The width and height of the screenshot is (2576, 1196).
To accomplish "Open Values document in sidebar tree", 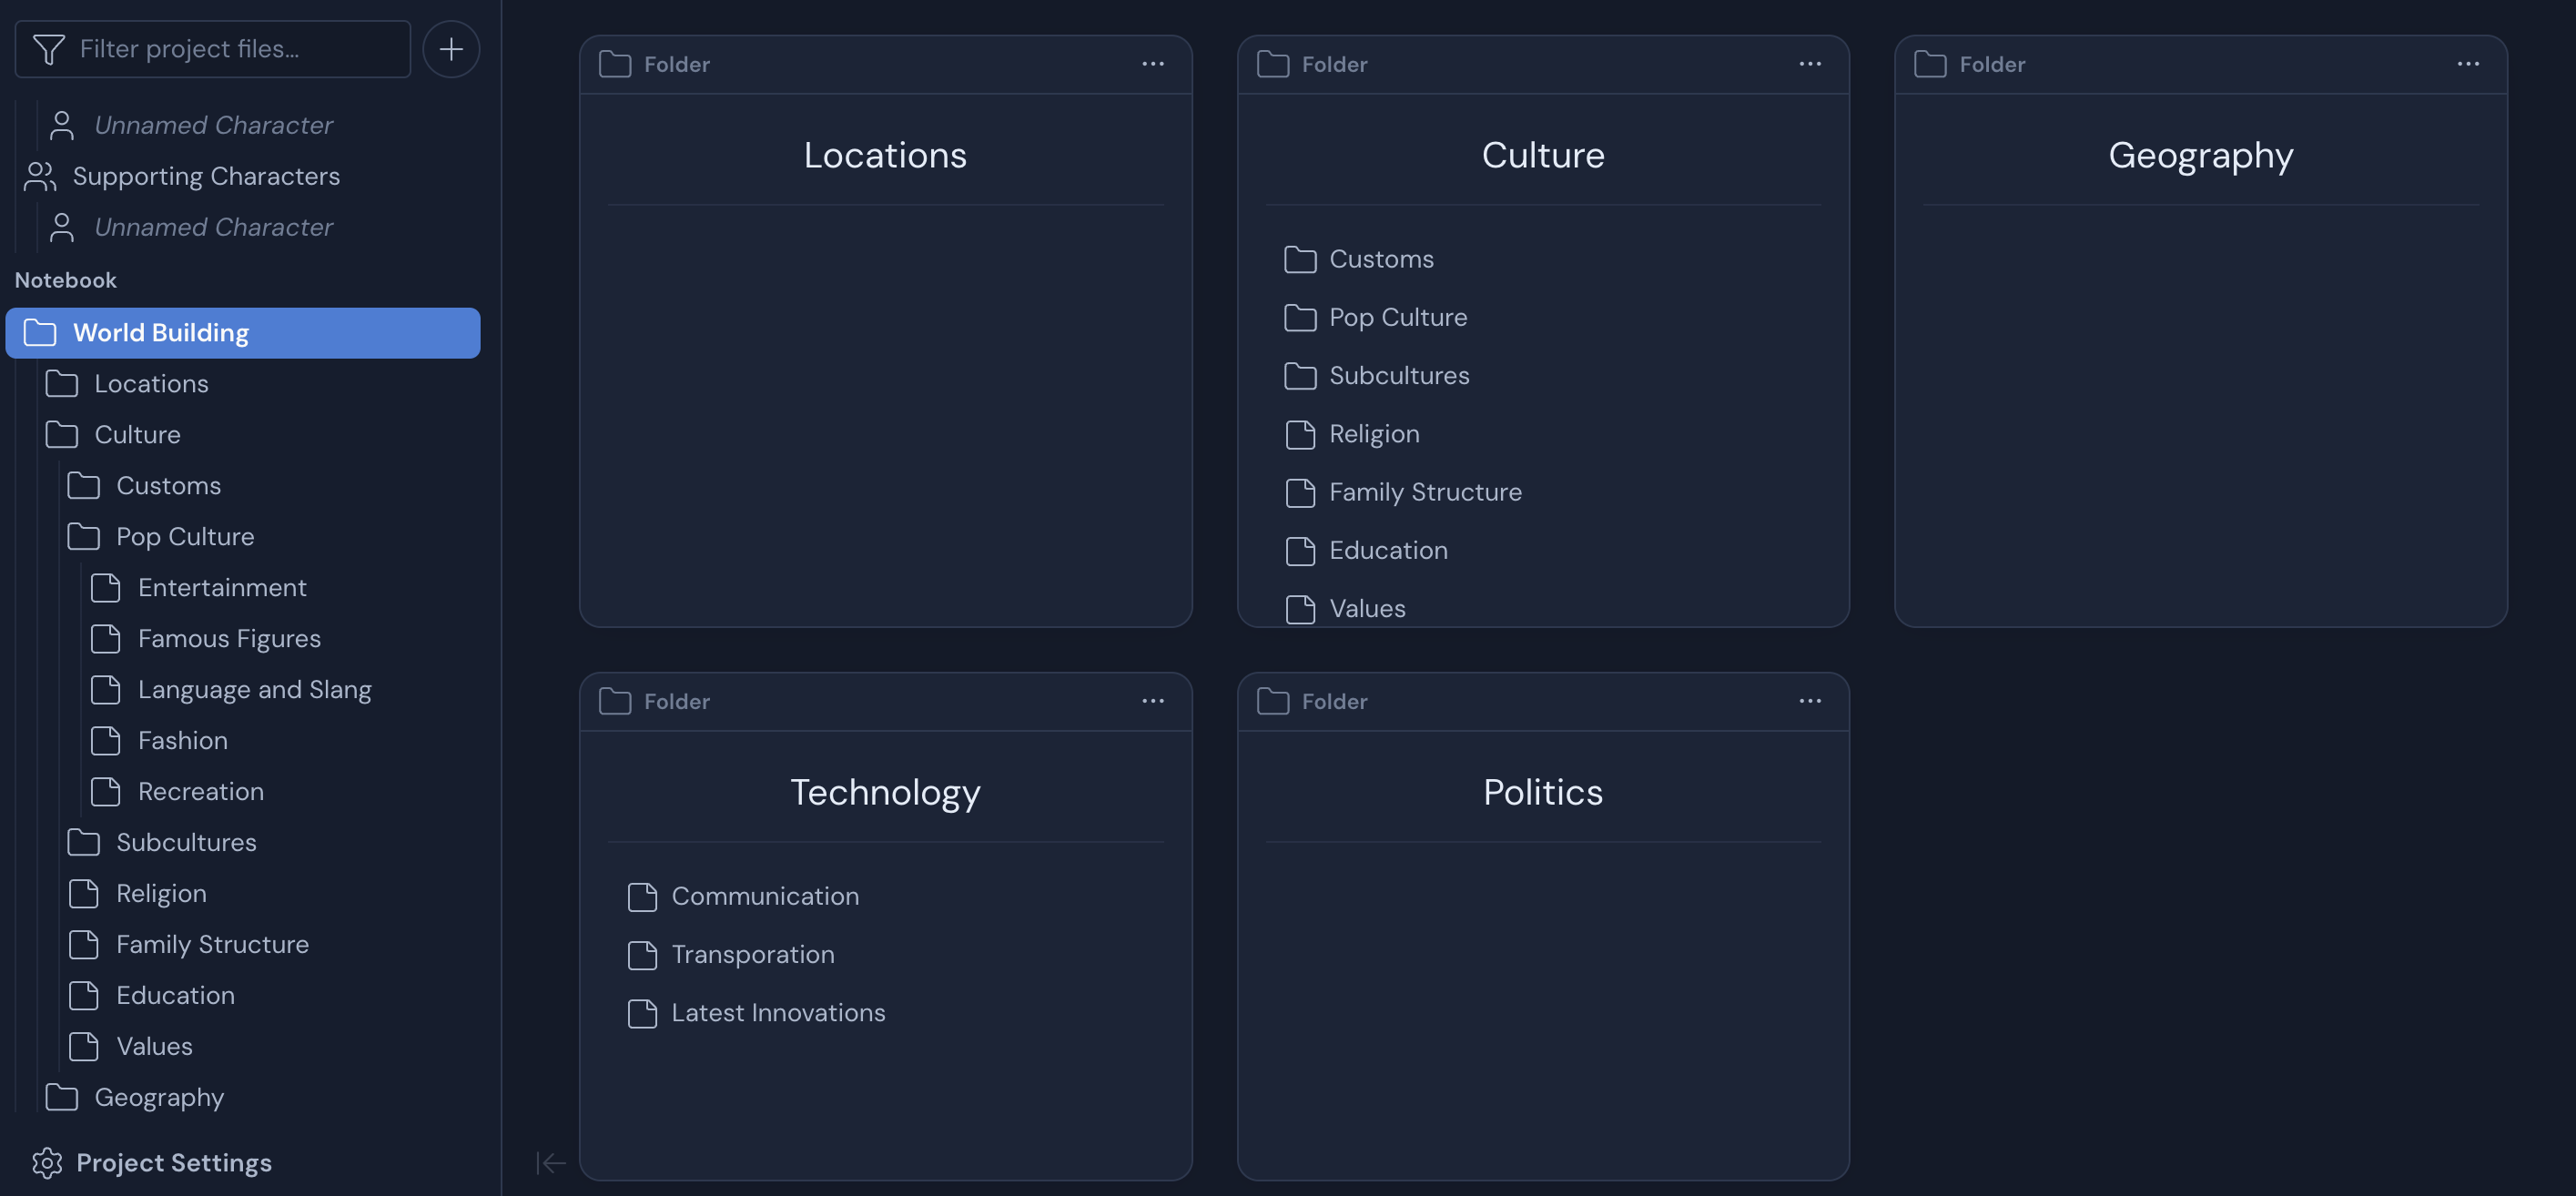I will tap(154, 1046).
